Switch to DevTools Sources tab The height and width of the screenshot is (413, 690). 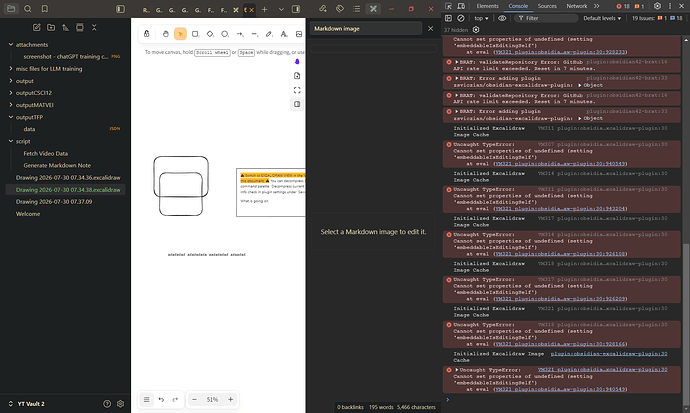coord(547,6)
